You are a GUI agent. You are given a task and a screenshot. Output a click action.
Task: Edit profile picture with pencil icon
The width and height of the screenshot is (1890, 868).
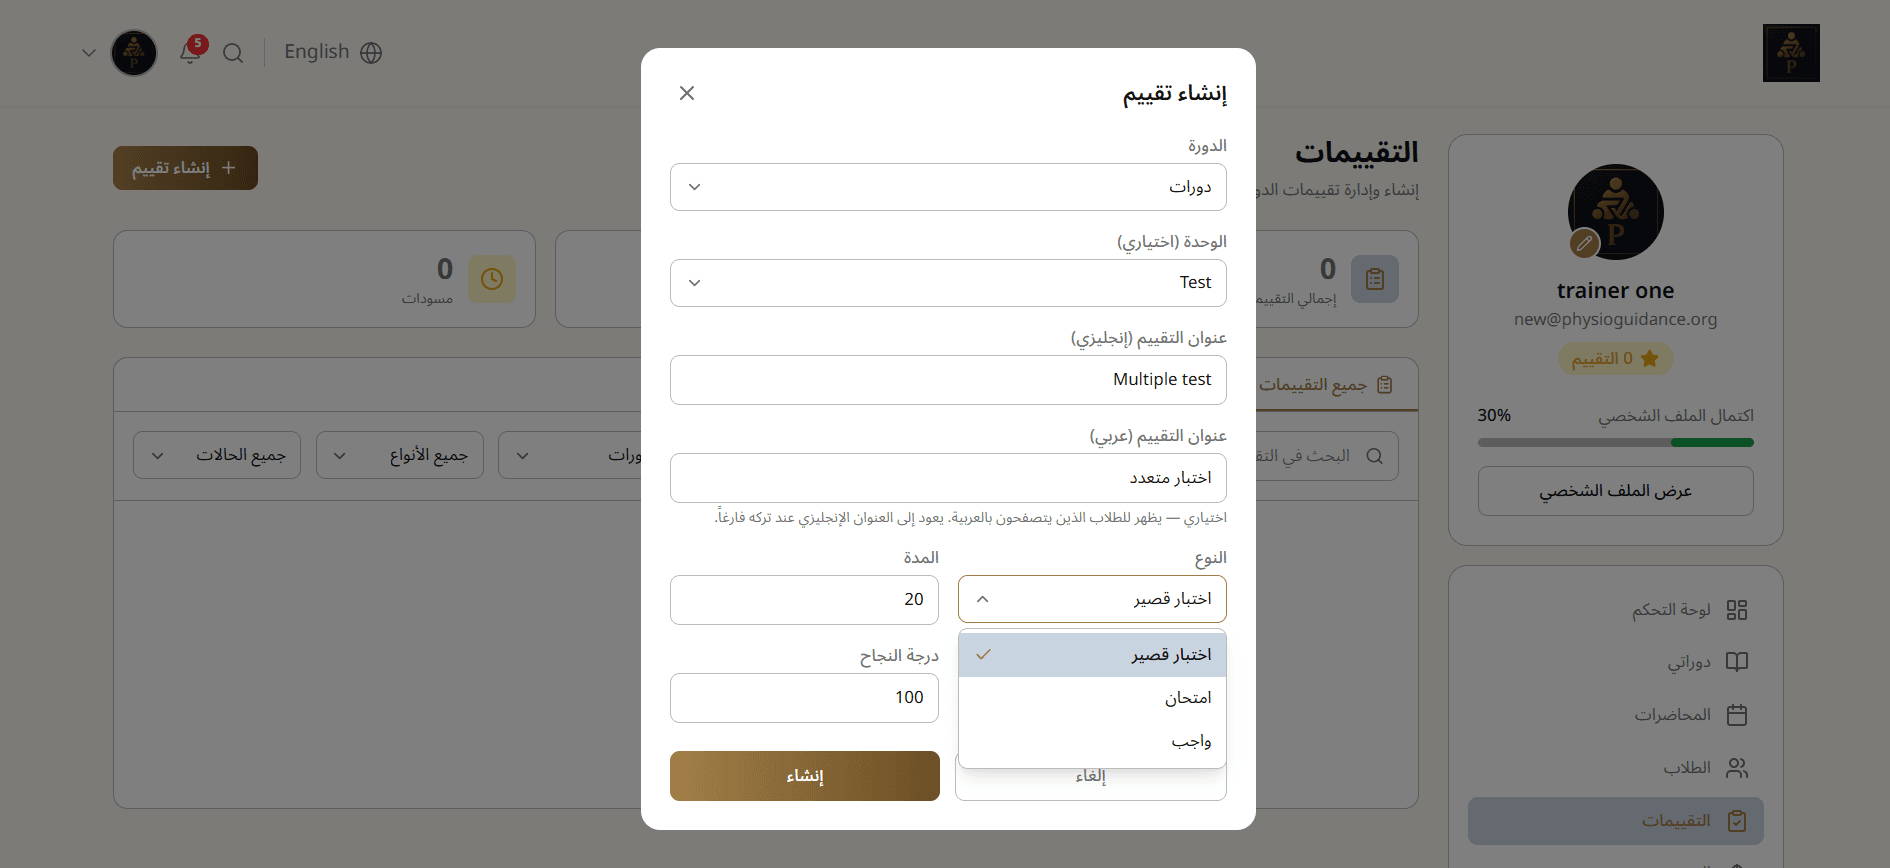1584,243
